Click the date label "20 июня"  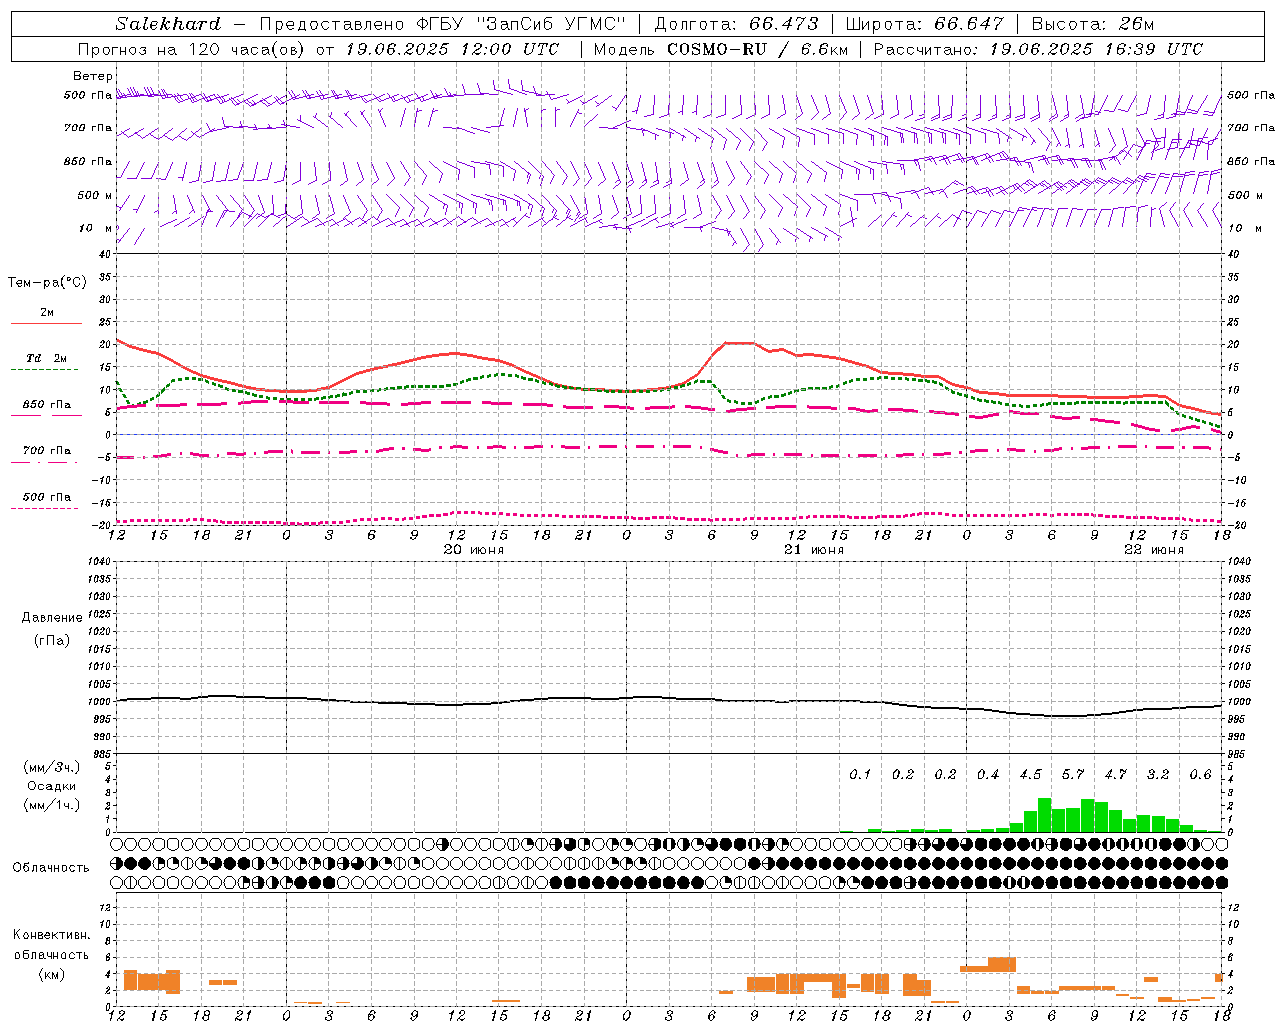474,550
